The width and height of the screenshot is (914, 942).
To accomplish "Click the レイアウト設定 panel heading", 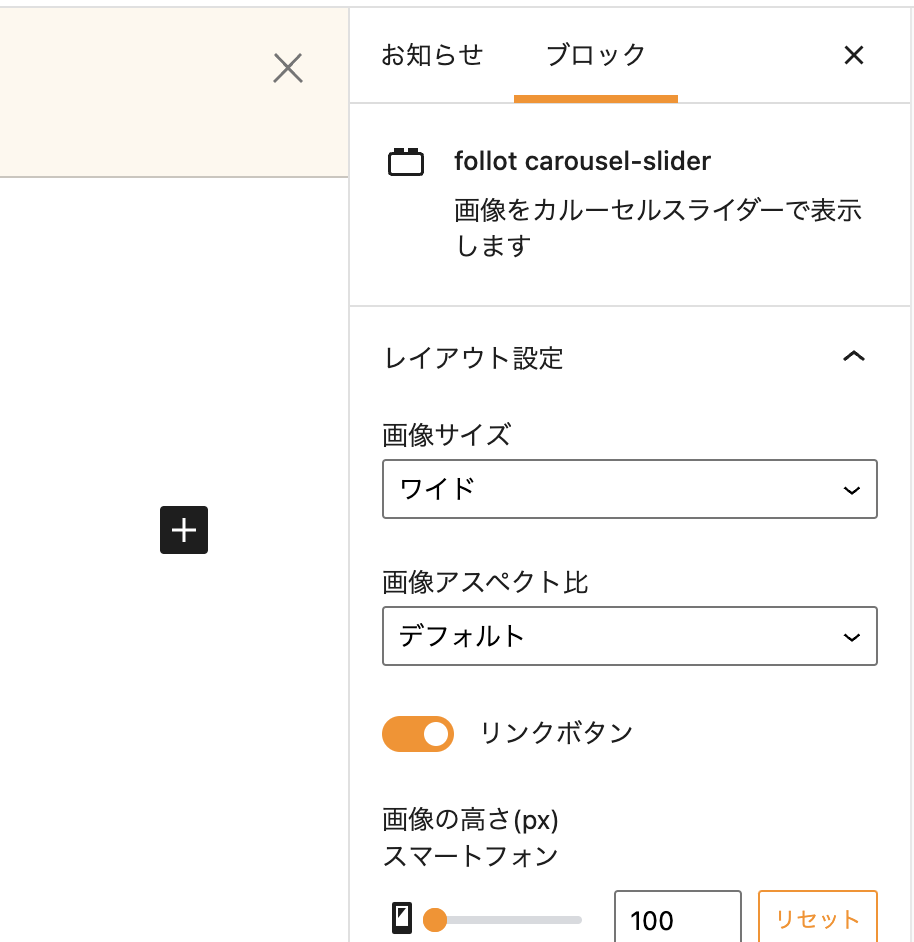I will click(474, 358).
